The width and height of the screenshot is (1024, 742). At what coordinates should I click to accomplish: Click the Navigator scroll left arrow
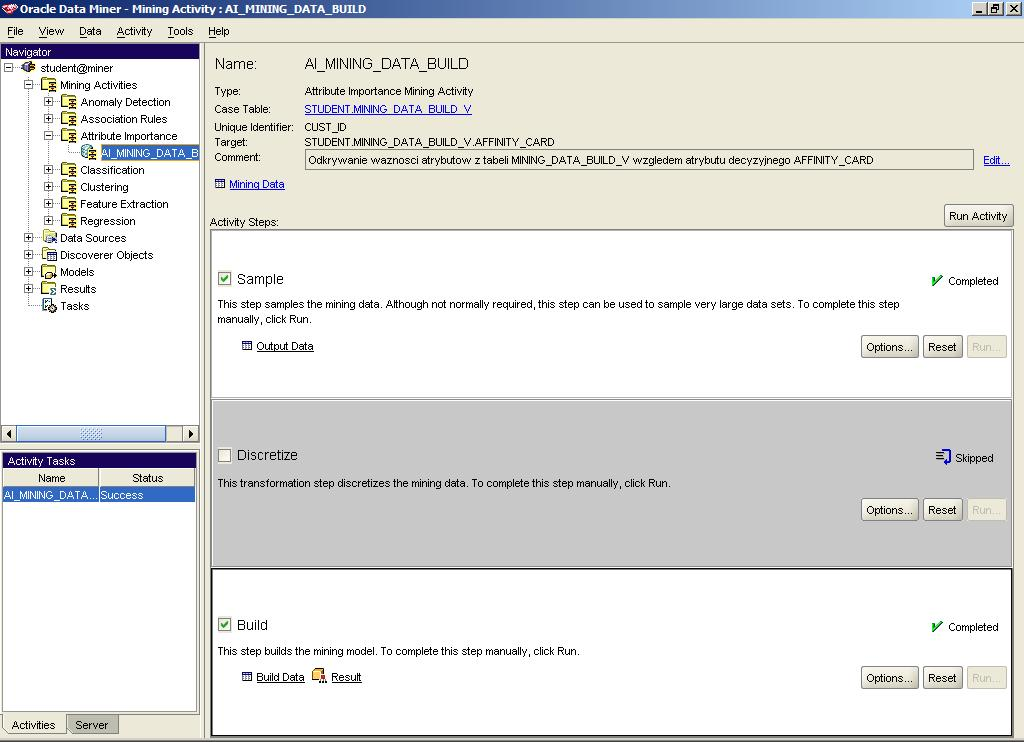coord(8,433)
